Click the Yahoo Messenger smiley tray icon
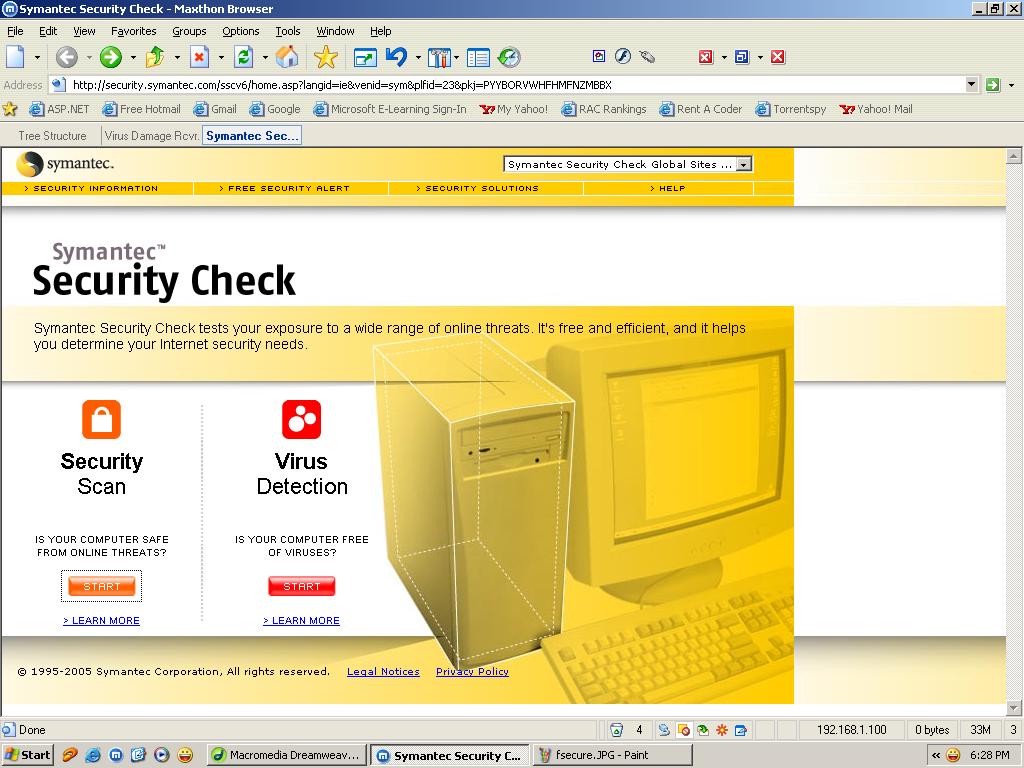This screenshot has height=768, width=1024. click(954, 756)
